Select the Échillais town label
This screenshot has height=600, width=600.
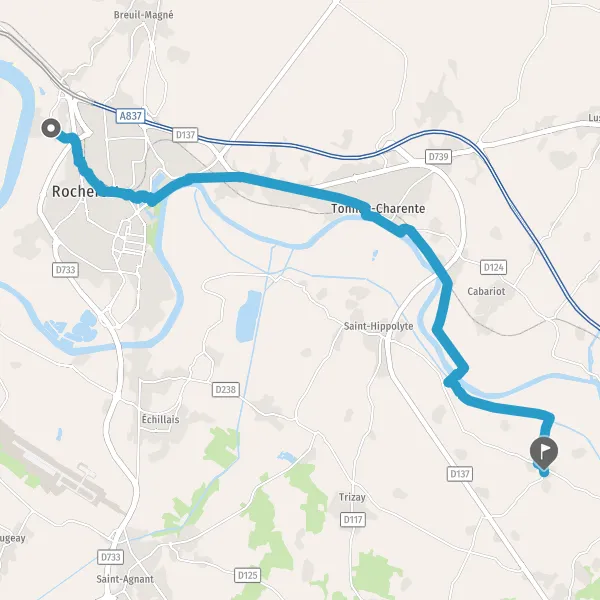[x=160, y=419]
